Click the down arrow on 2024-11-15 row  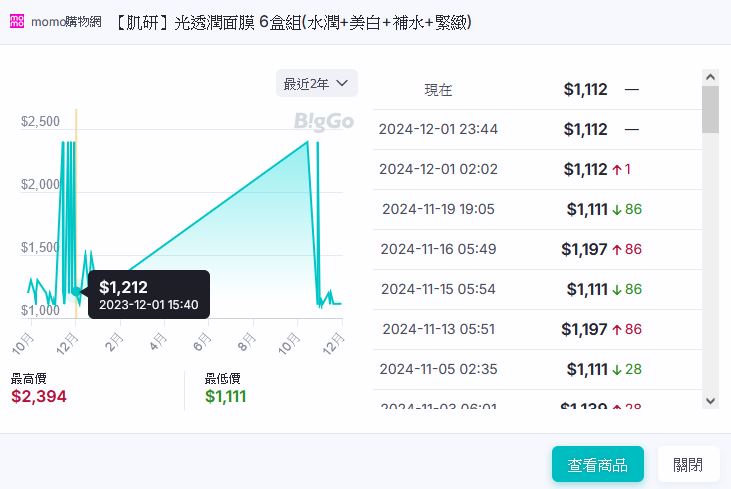click(616, 290)
